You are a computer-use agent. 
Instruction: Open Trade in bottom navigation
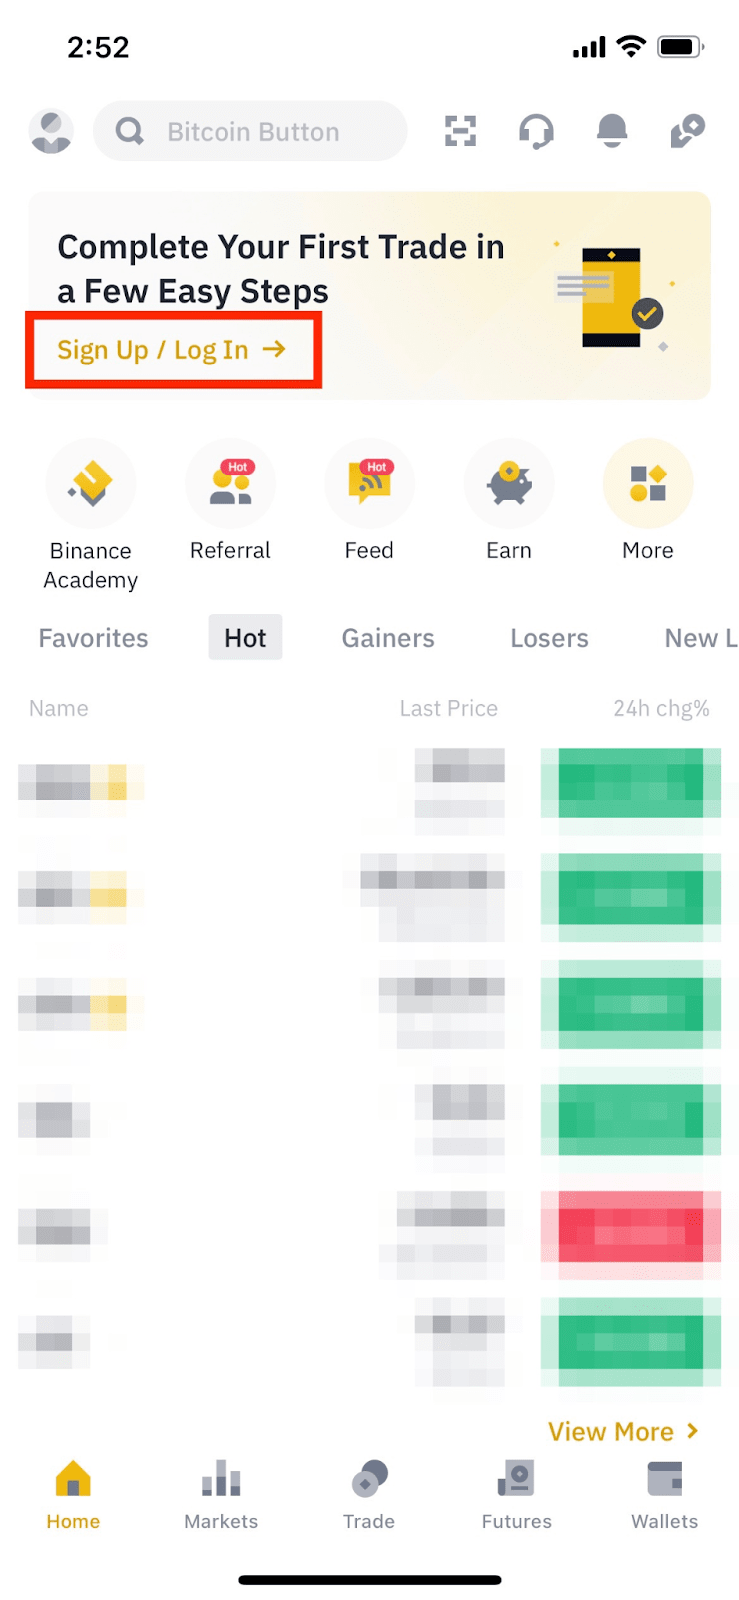[369, 1494]
